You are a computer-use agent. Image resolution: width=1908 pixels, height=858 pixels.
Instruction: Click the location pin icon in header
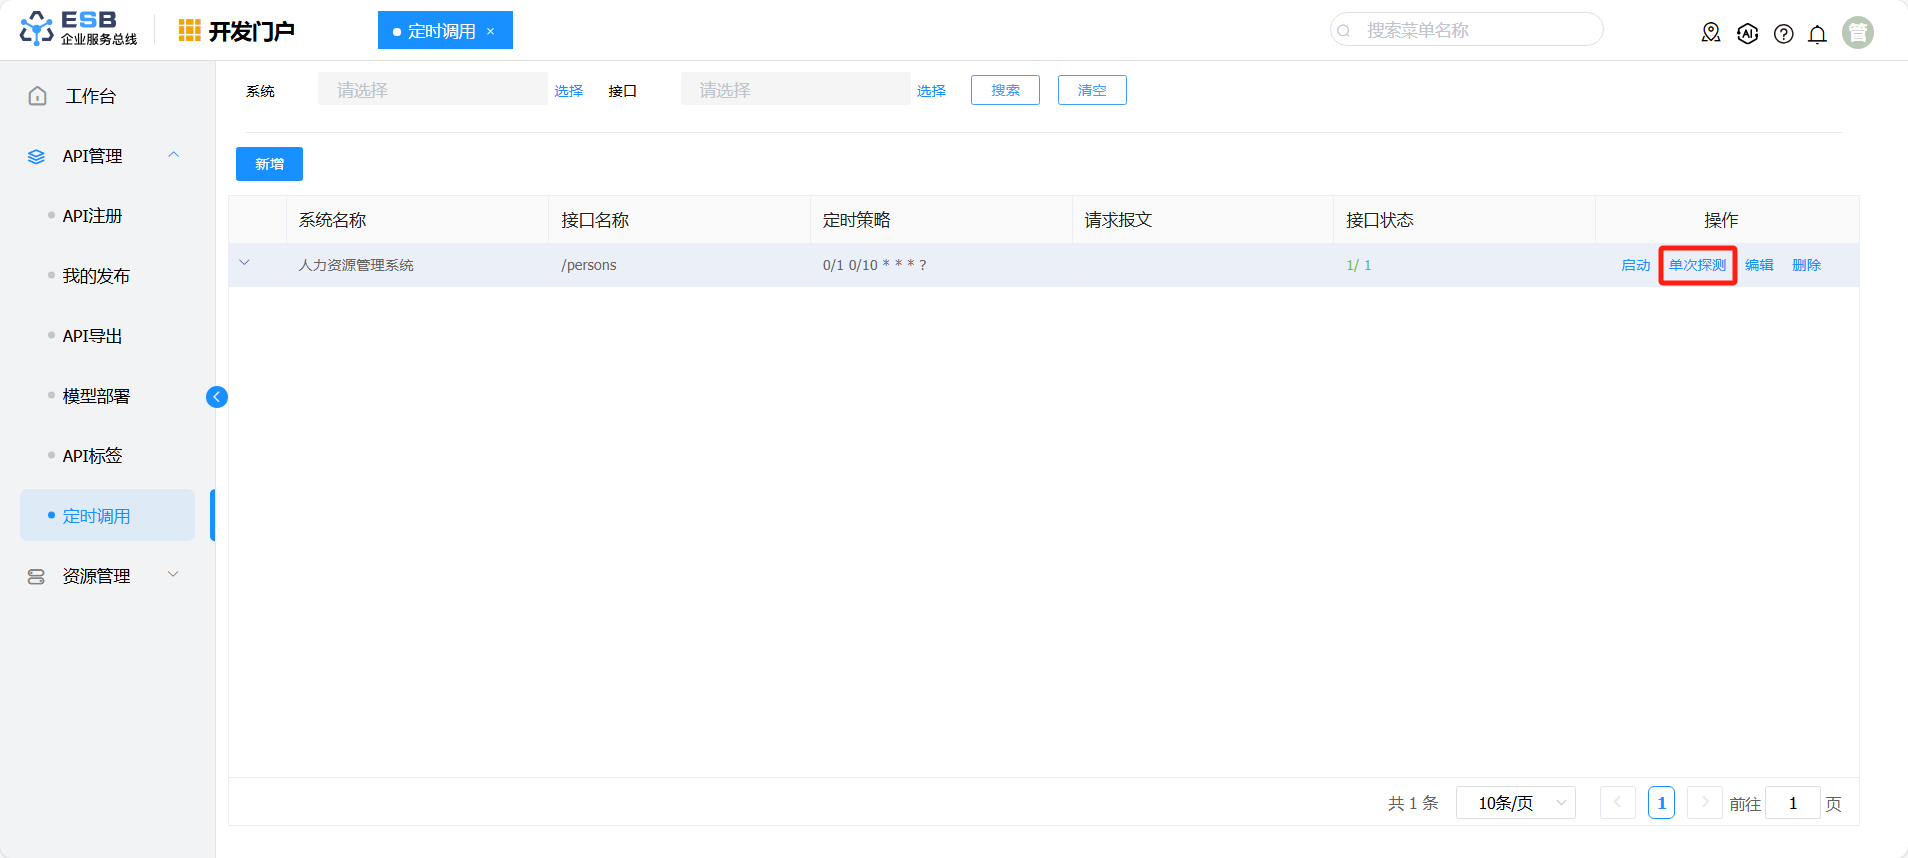tap(1711, 33)
